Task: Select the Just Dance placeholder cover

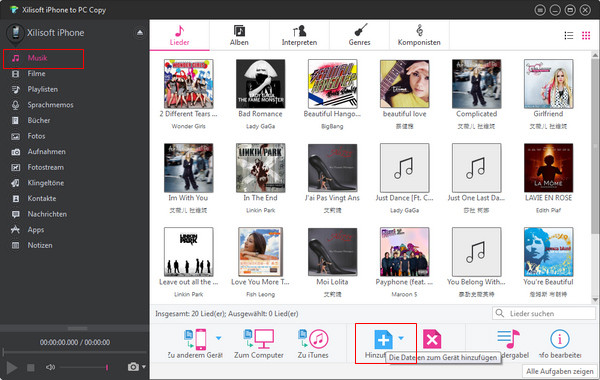Action: tap(404, 168)
